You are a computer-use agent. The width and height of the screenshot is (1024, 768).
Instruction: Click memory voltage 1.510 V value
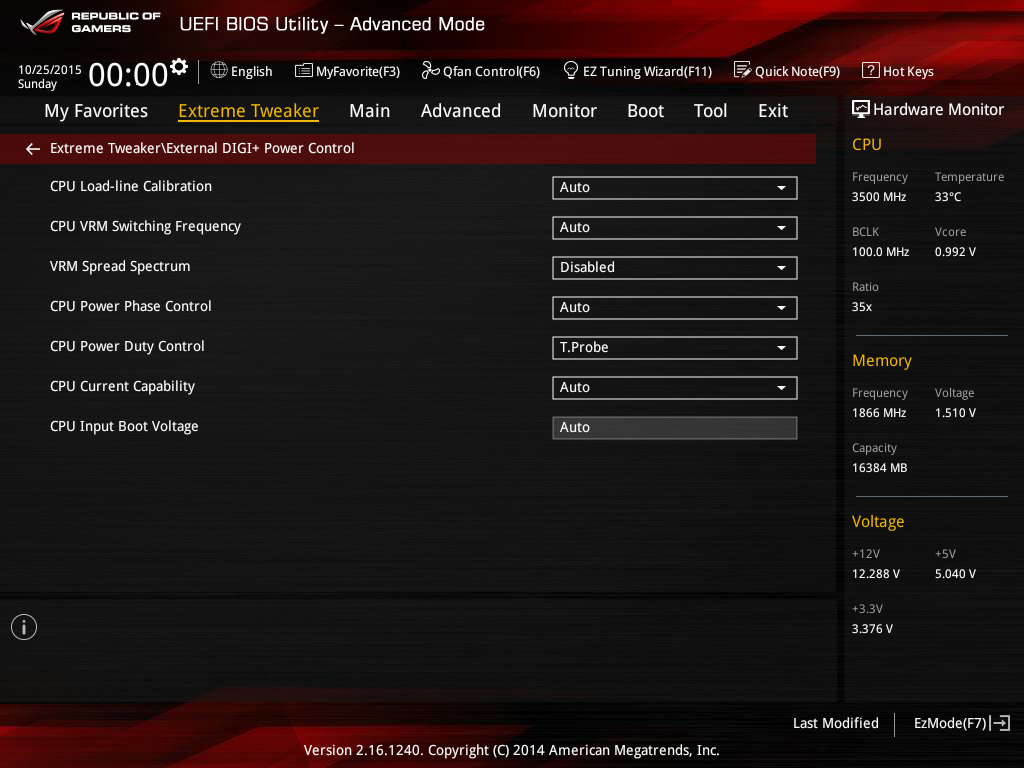955,413
